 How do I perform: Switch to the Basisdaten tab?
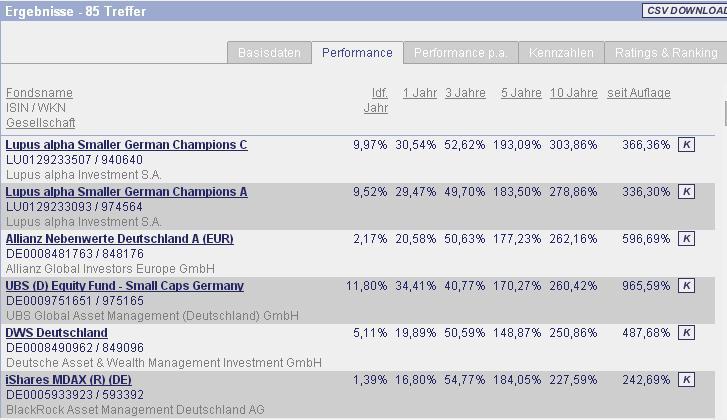[x=269, y=53]
